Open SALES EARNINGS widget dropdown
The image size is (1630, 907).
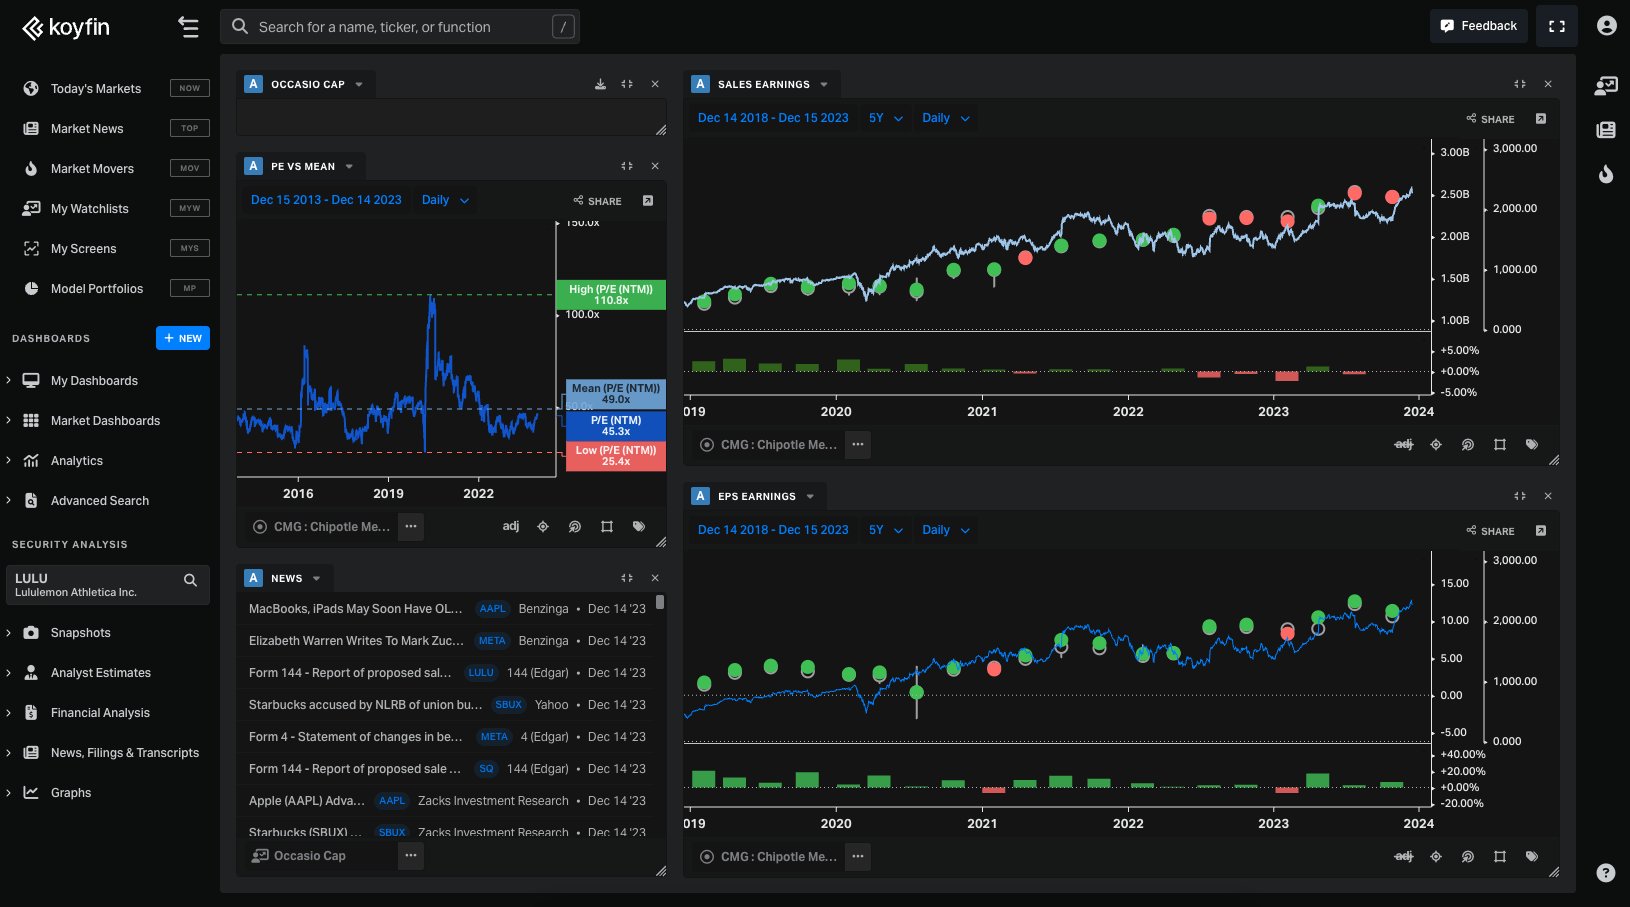click(x=824, y=84)
